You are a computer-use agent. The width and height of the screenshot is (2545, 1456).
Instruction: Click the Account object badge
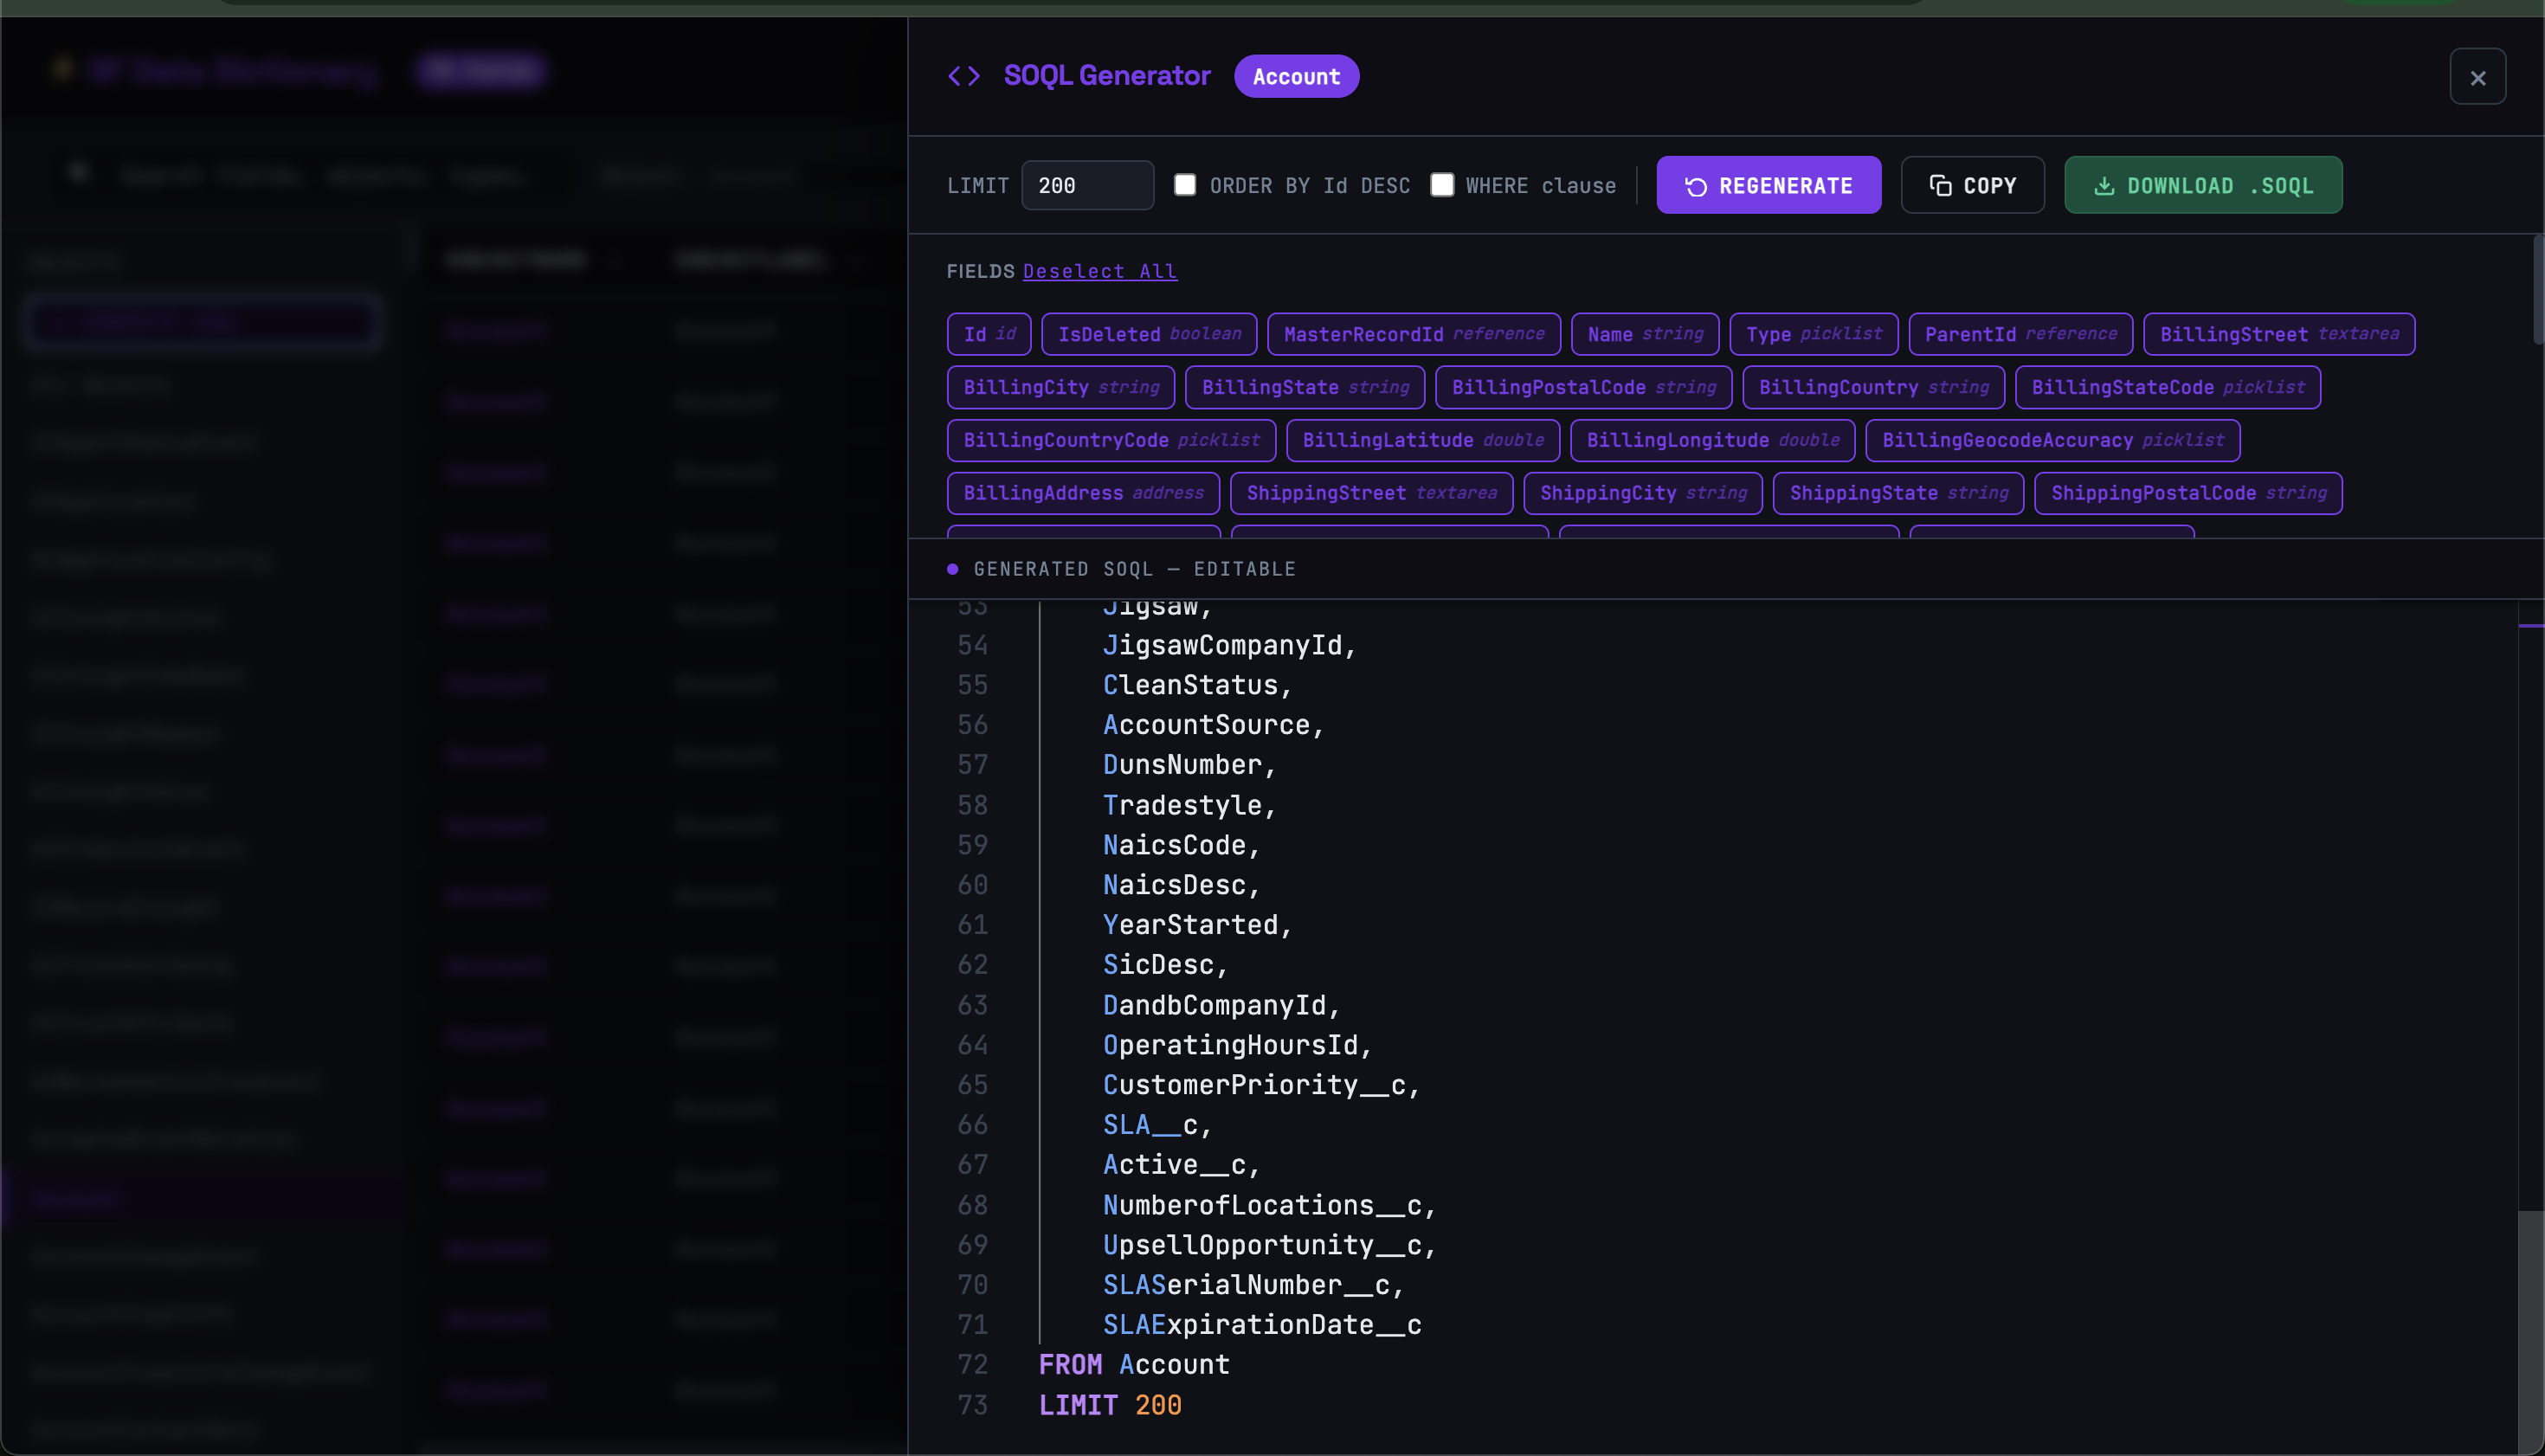click(1296, 76)
